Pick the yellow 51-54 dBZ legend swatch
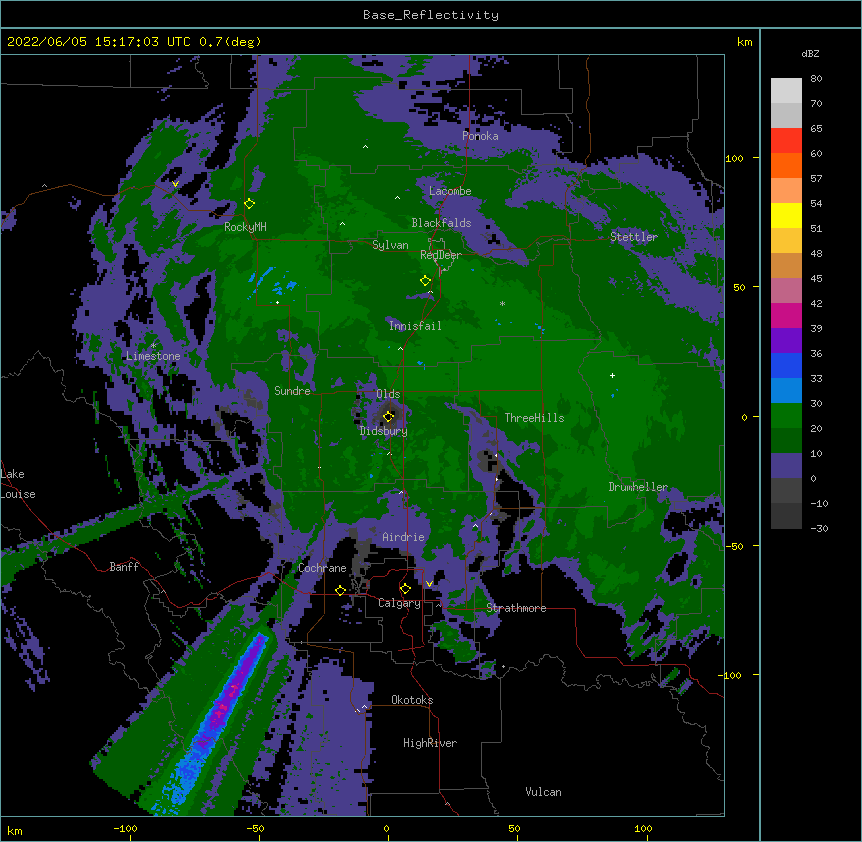Image resolution: width=862 pixels, height=842 pixels. (786, 216)
